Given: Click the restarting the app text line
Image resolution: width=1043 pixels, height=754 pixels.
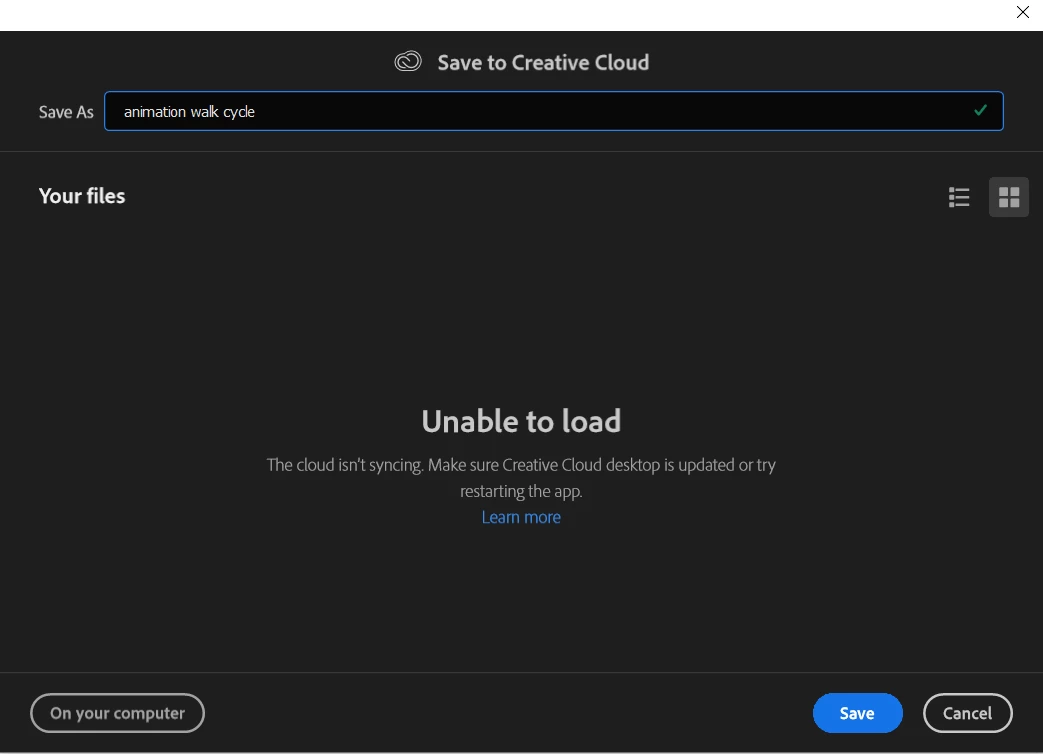Looking at the screenshot, I should (x=521, y=491).
